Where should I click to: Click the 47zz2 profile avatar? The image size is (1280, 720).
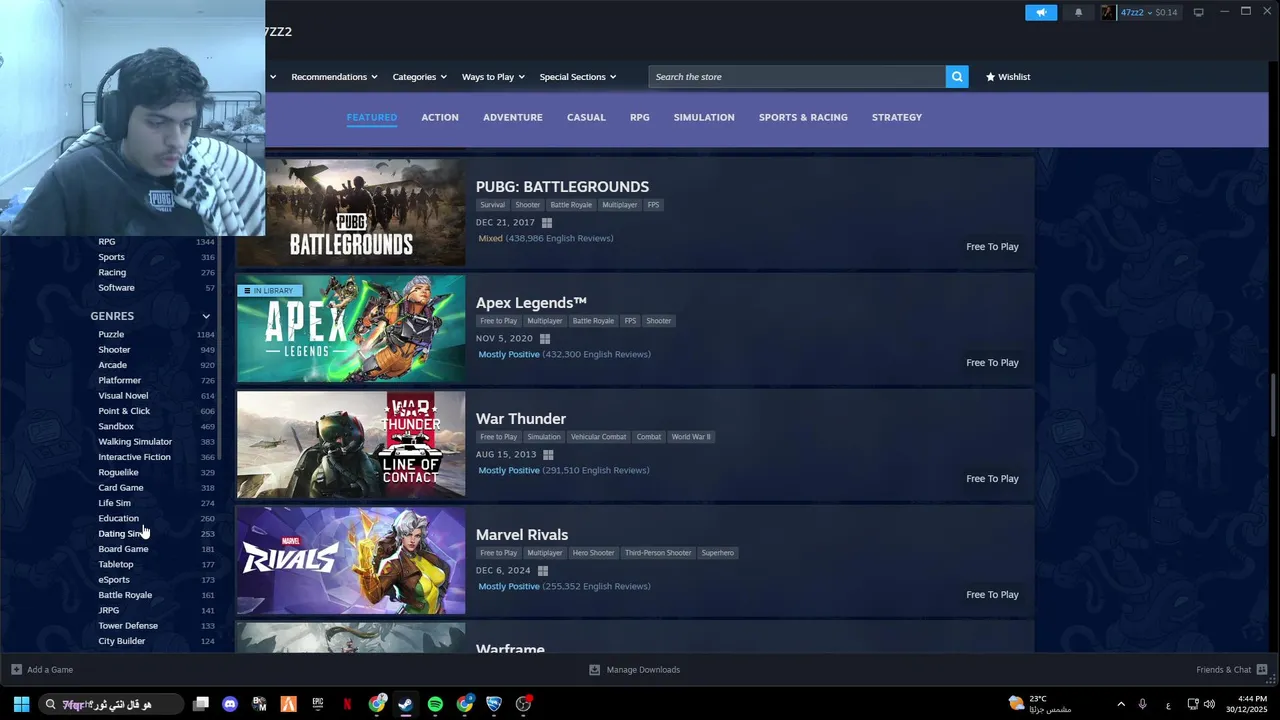coord(1108,12)
